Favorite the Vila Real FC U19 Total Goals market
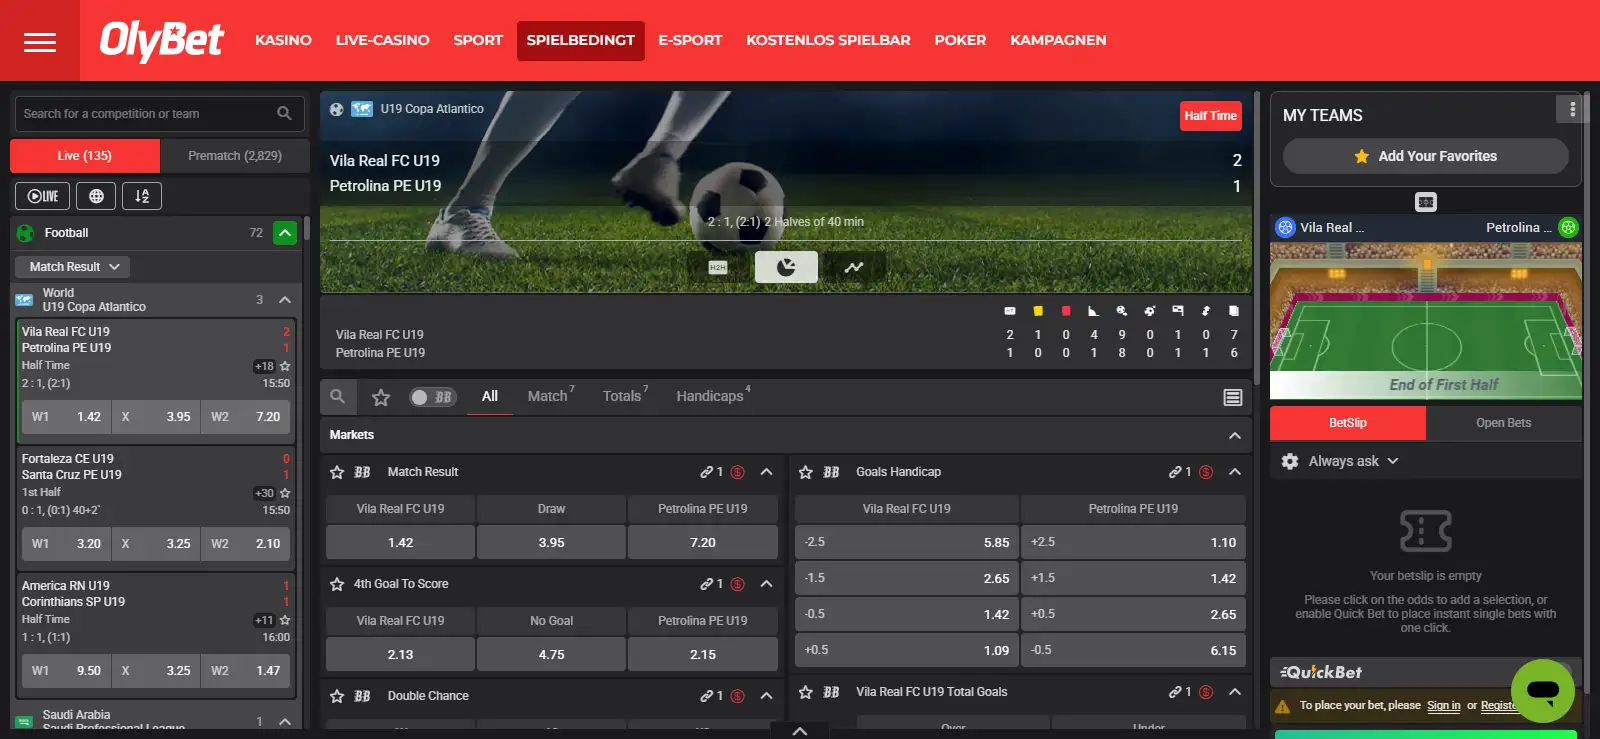1600x739 pixels. [x=806, y=692]
